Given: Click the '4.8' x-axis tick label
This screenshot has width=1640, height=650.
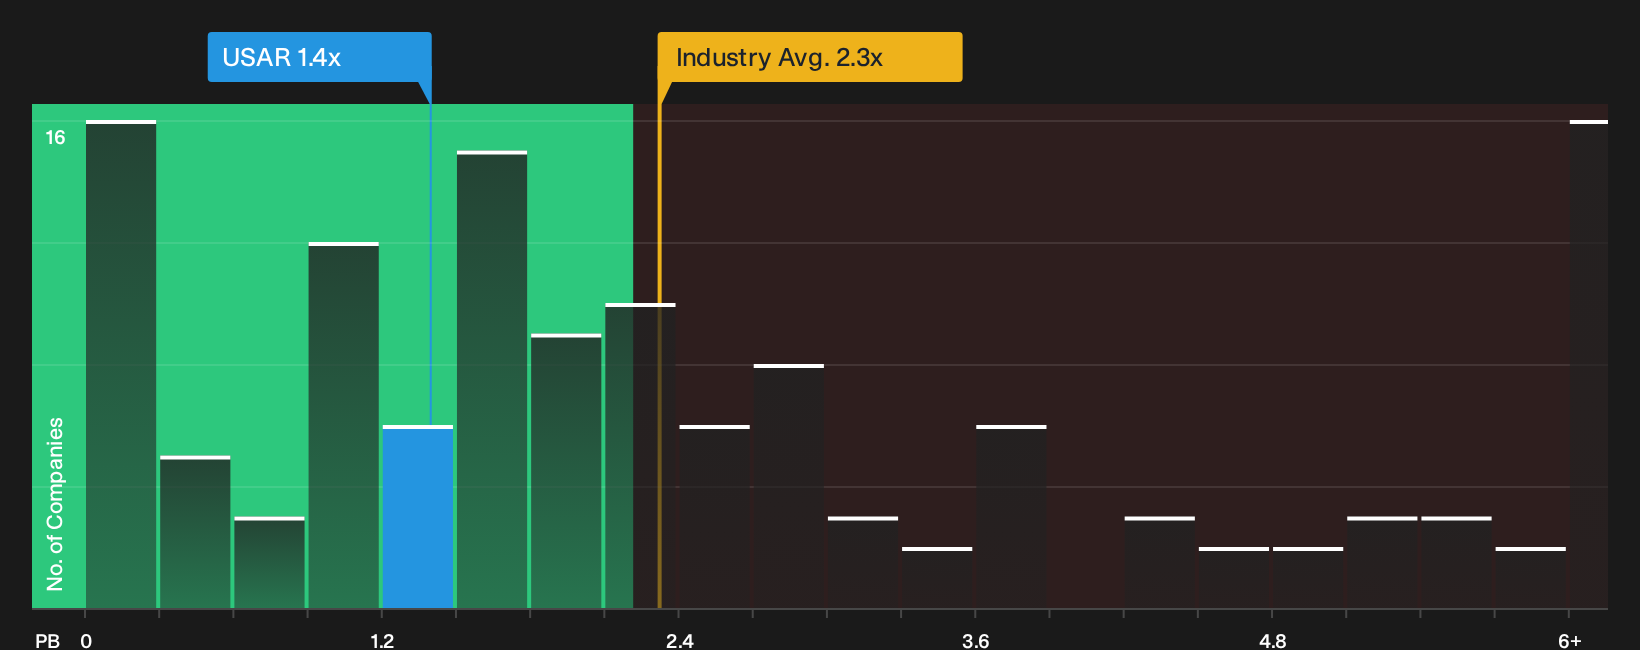Looking at the screenshot, I should click(1273, 641).
